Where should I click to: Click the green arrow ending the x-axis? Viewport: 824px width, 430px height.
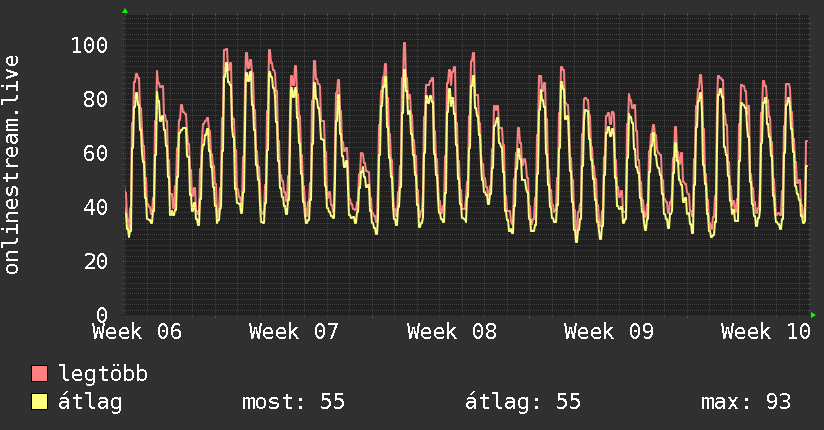tap(813, 315)
